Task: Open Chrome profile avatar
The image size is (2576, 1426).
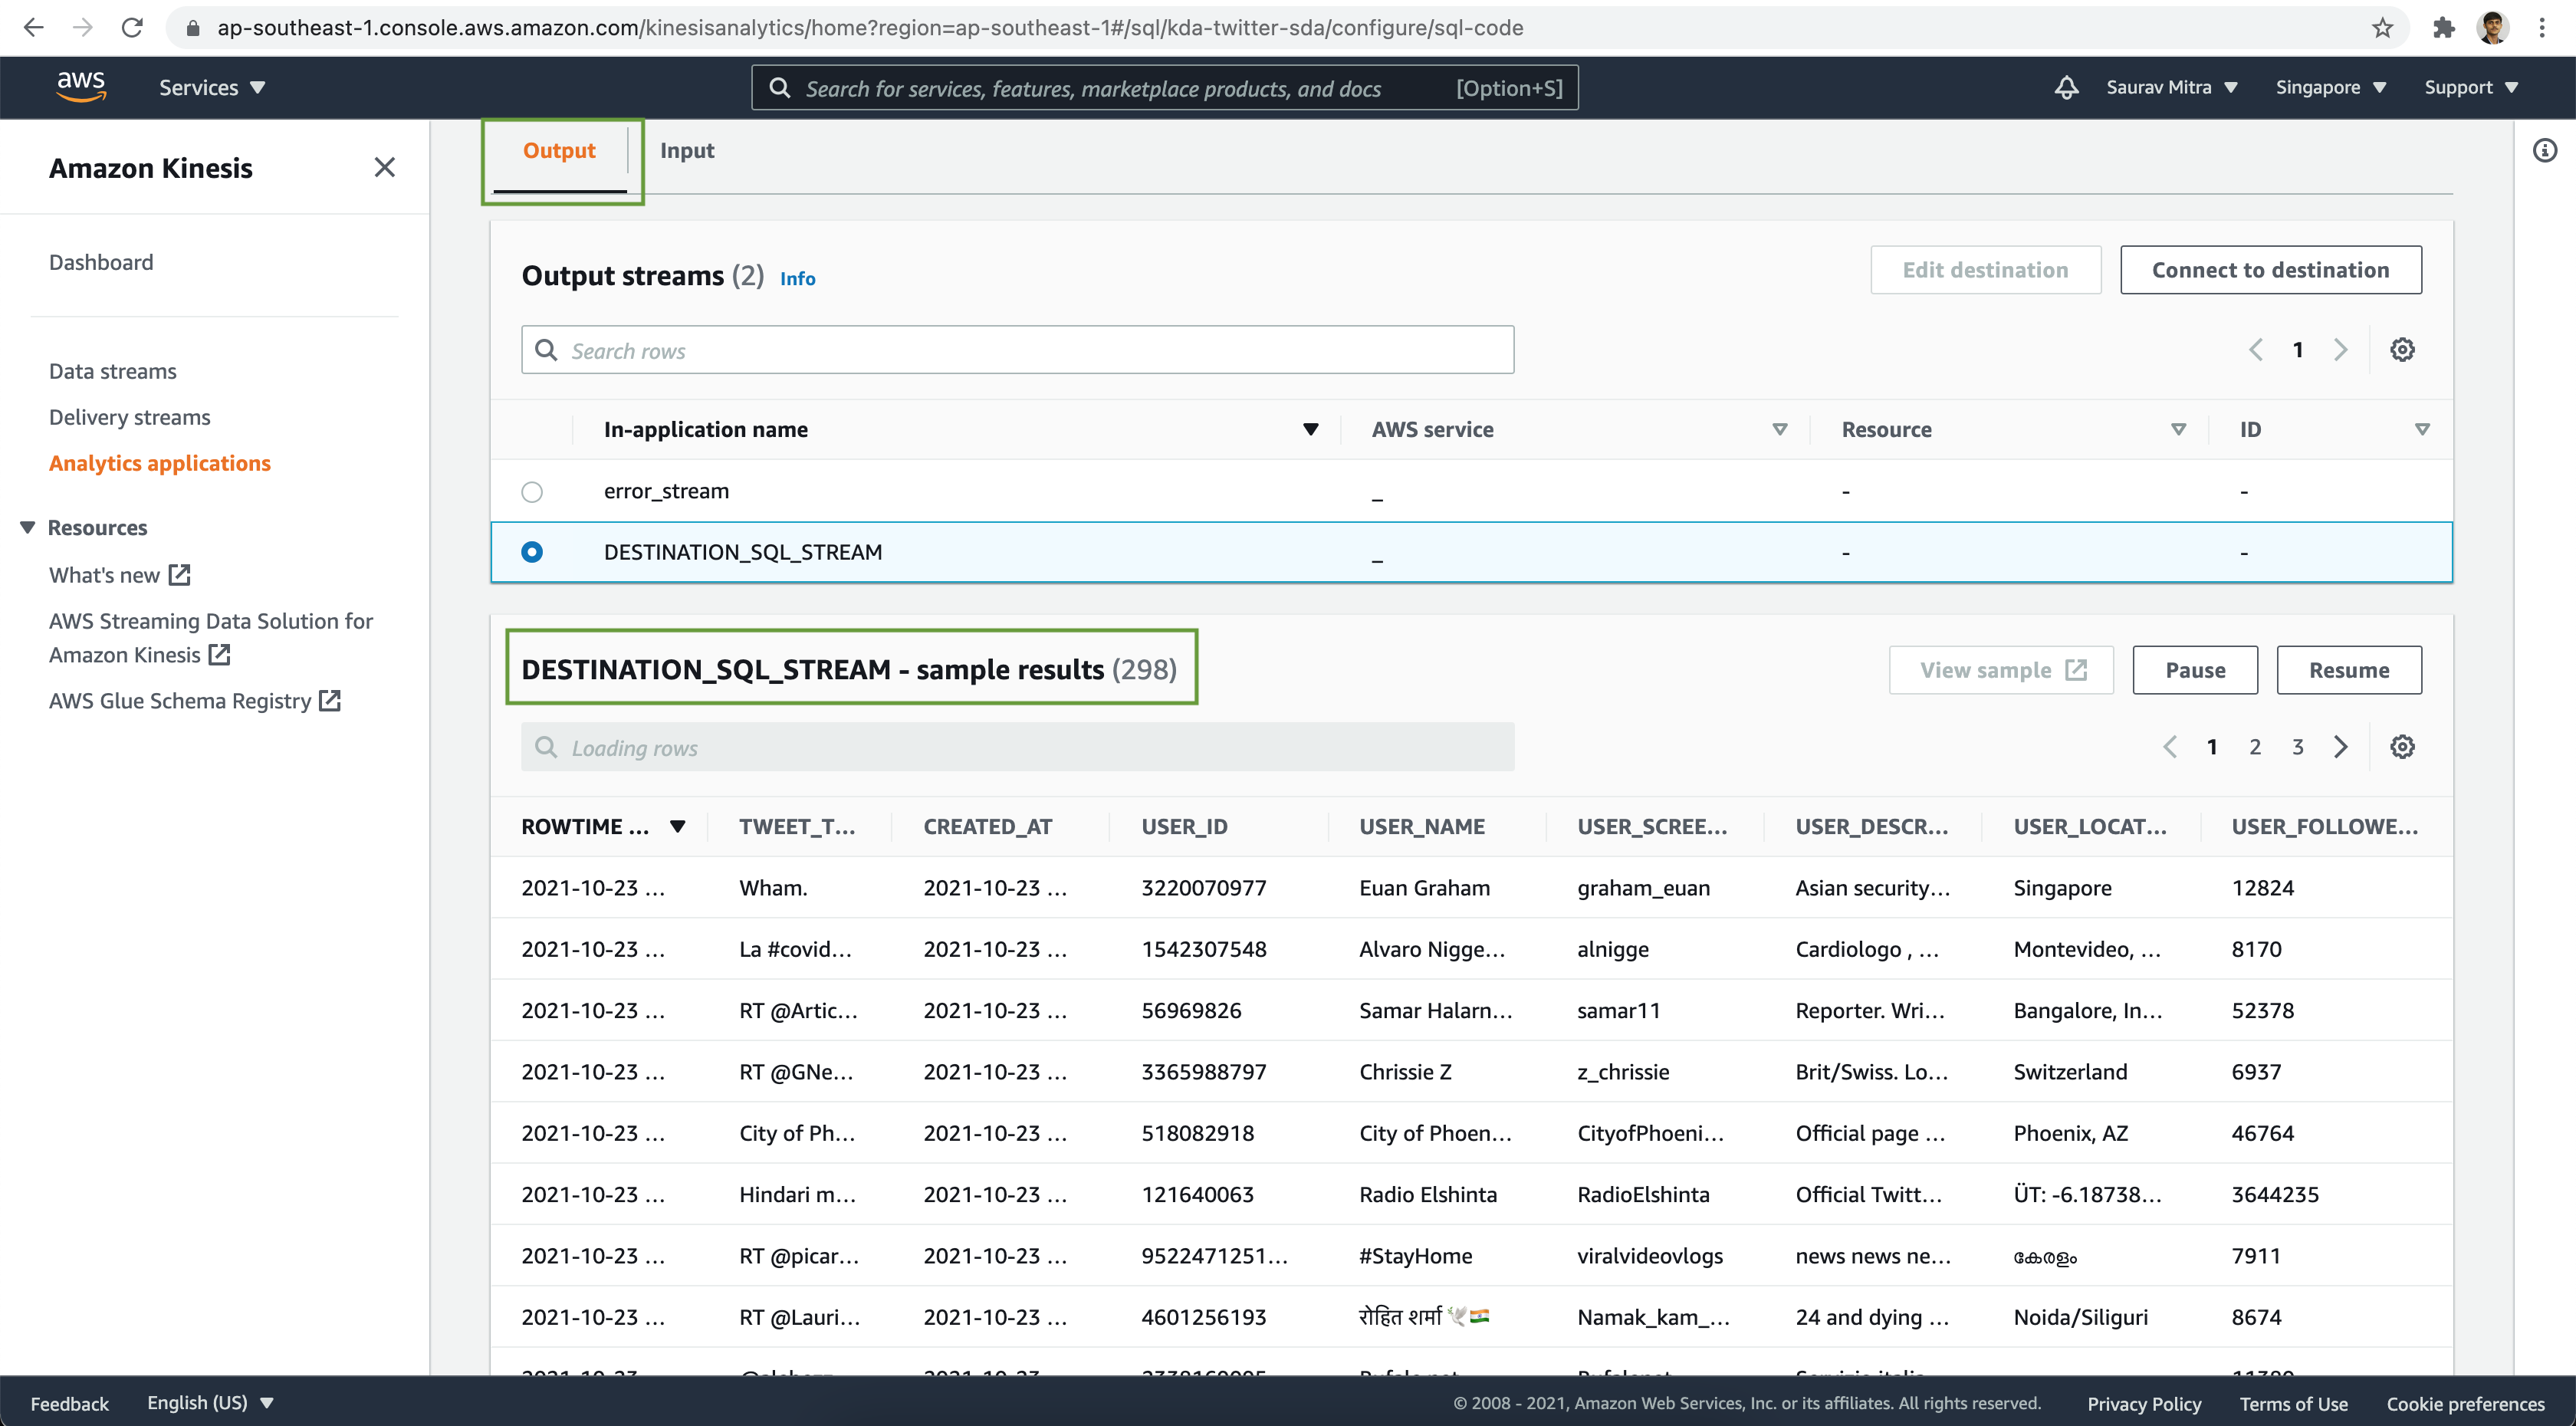Action: click(x=2493, y=27)
